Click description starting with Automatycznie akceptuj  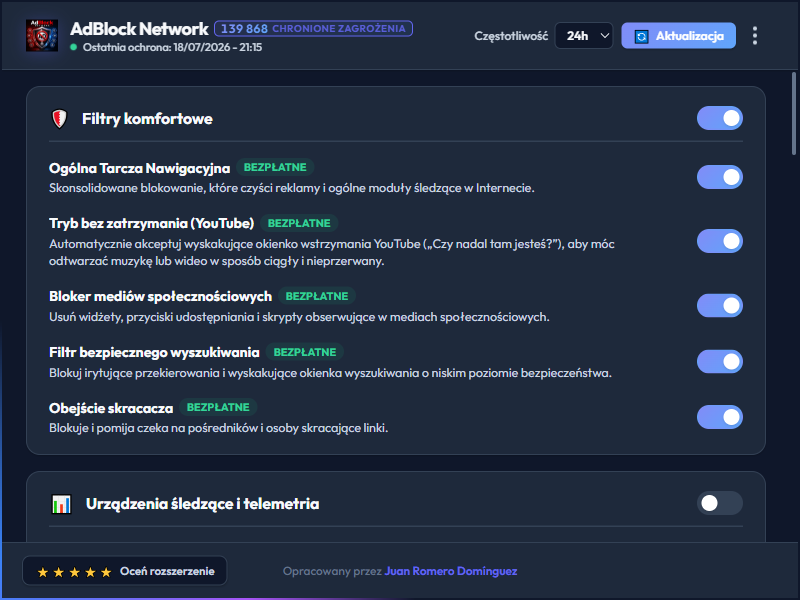click(x=332, y=253)
